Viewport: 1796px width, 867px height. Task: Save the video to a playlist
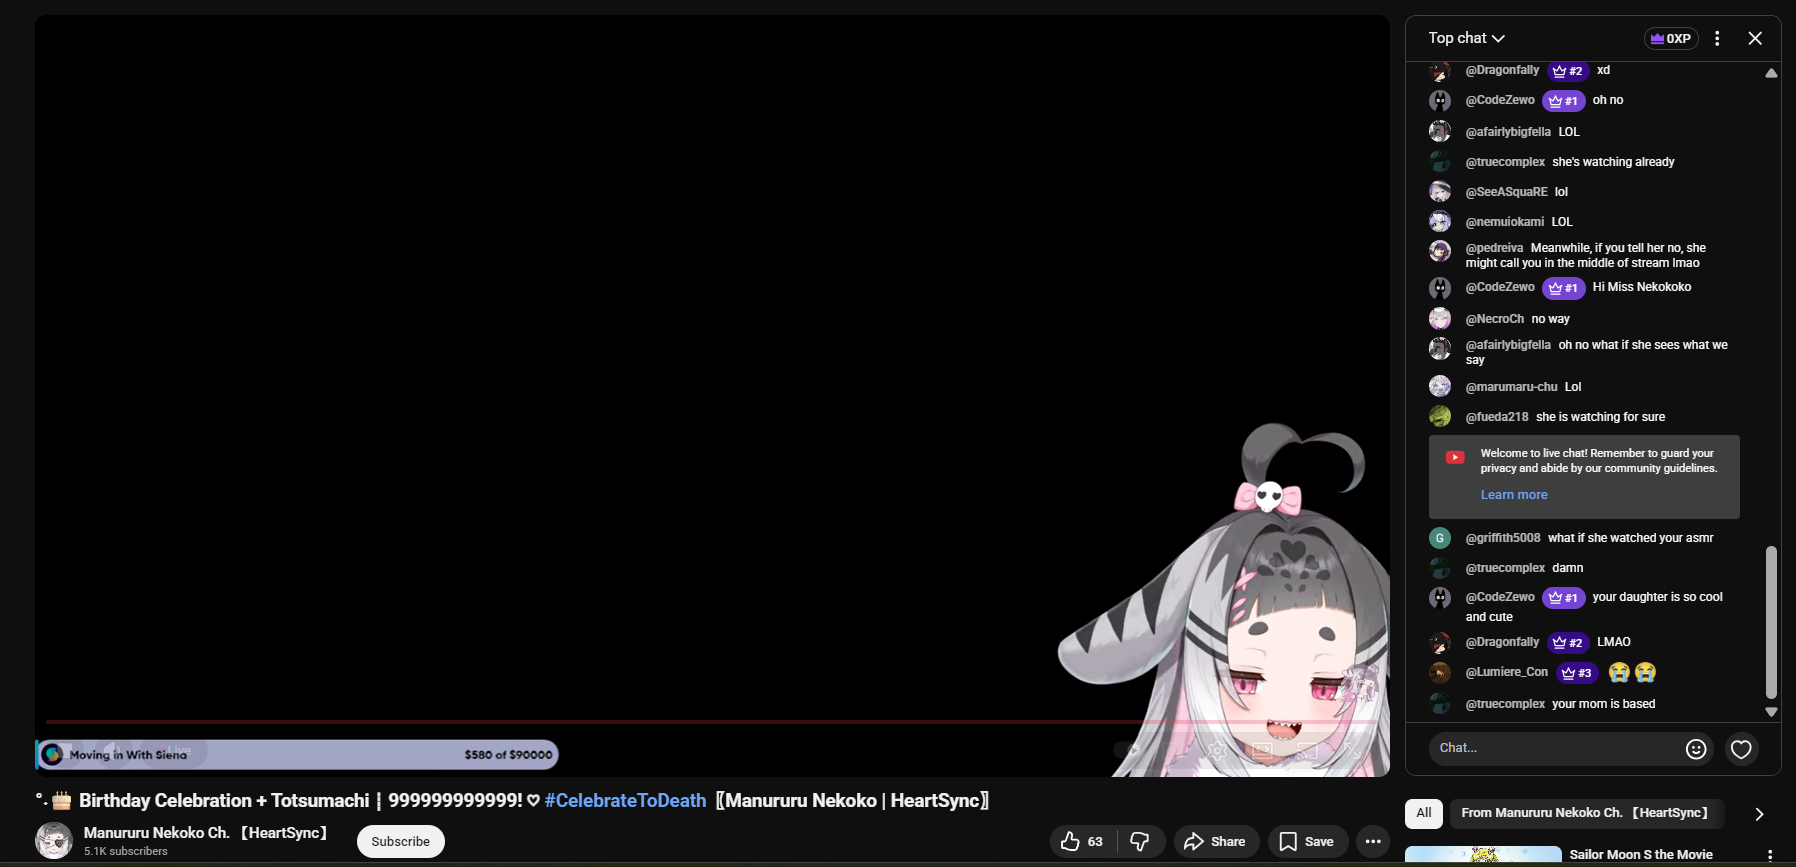(x=1307, y=842)
